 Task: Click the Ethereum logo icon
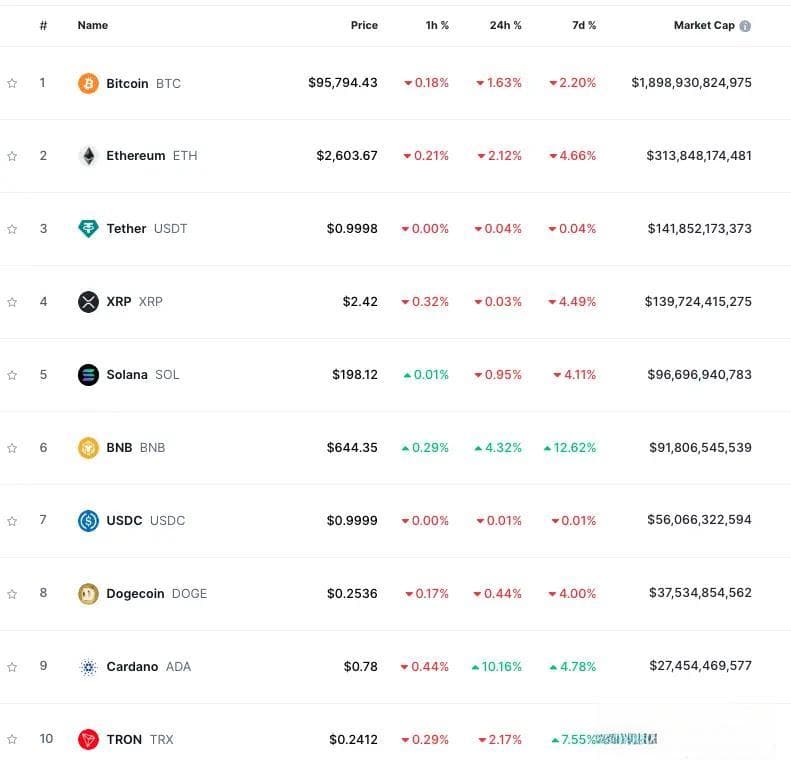(88, 156)
